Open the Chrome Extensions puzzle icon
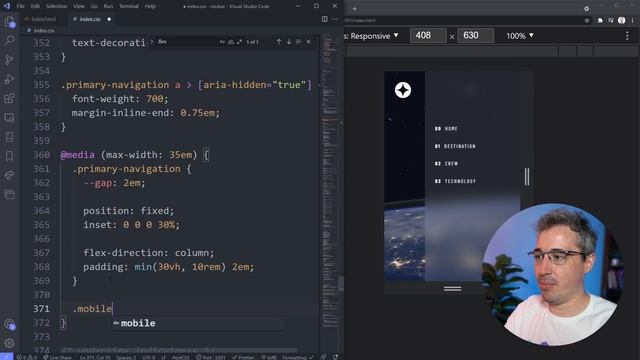The height and width of the screenshot is (360, 640). pos(600,20)
